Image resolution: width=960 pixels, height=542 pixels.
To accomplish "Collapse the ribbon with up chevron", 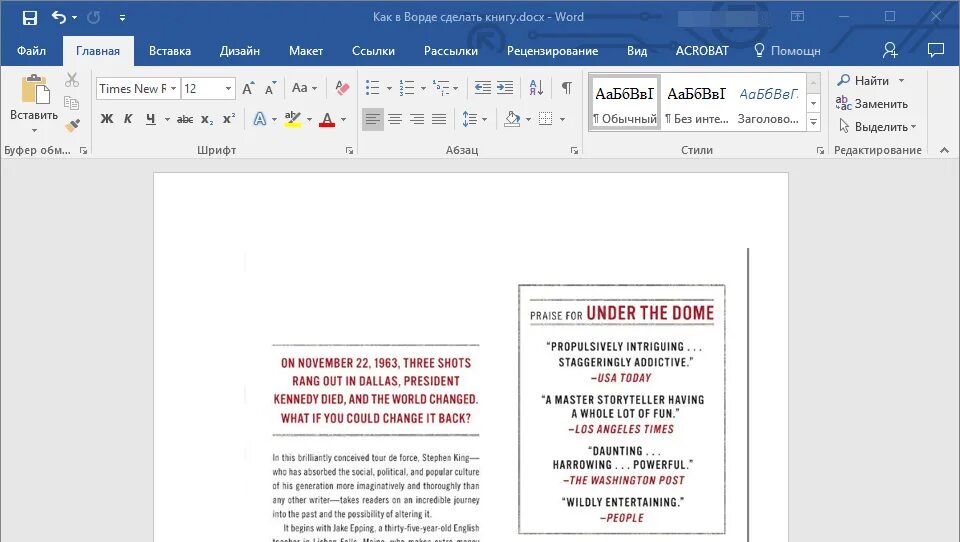I will 944,150.
